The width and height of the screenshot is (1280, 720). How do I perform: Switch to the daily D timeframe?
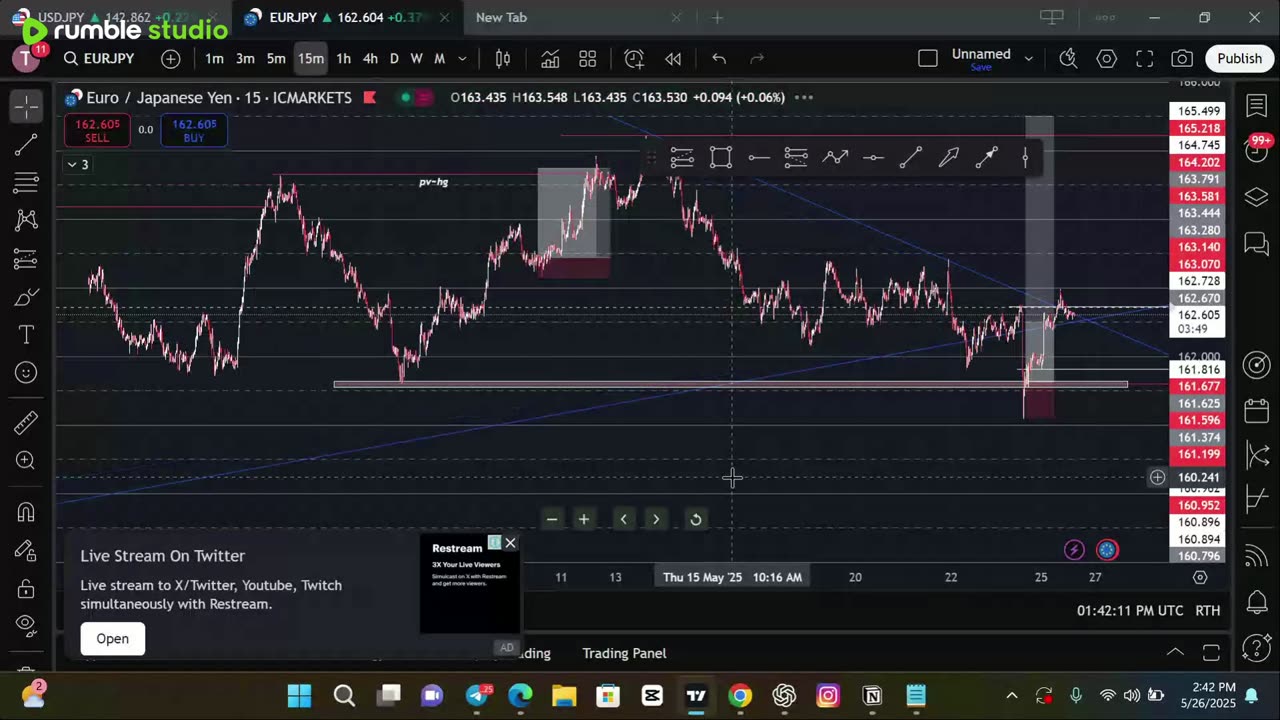click(x=394, y=59)
